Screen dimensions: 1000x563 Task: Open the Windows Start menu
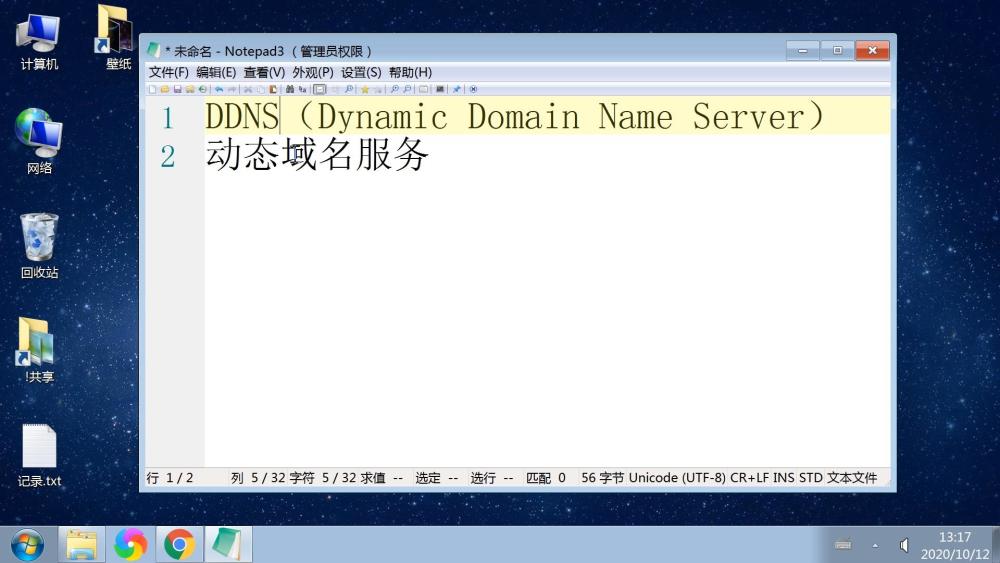[x=27, y=545]
